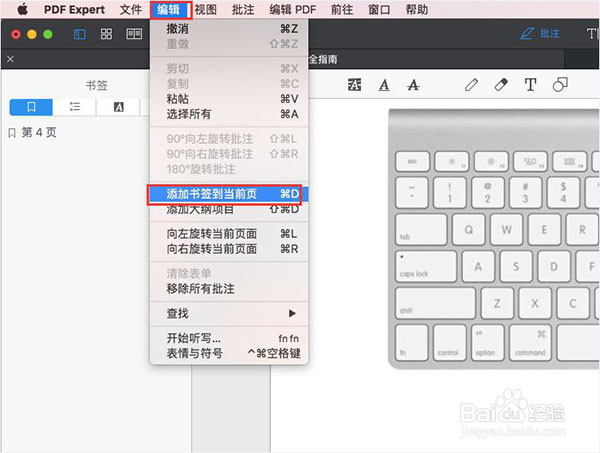Screen dimensions: 600x453
Task: Click the 书签 sidebar heading
Action: point(96,85)
